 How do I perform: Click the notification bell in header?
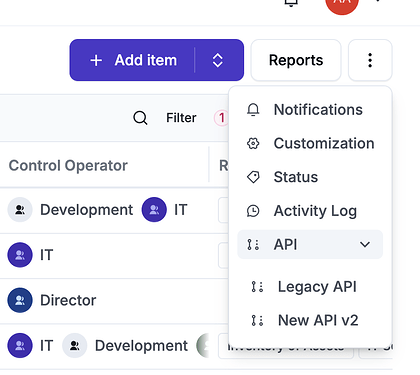(x=291, y=3)
